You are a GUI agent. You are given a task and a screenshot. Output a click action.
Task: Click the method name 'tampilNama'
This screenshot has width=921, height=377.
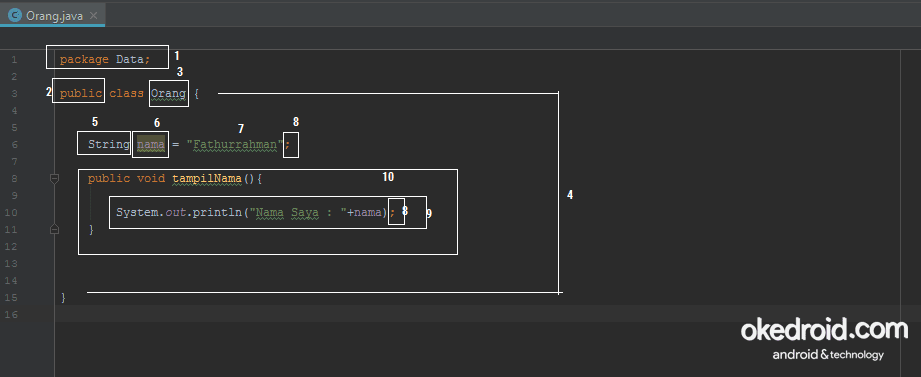pos(207,179)
